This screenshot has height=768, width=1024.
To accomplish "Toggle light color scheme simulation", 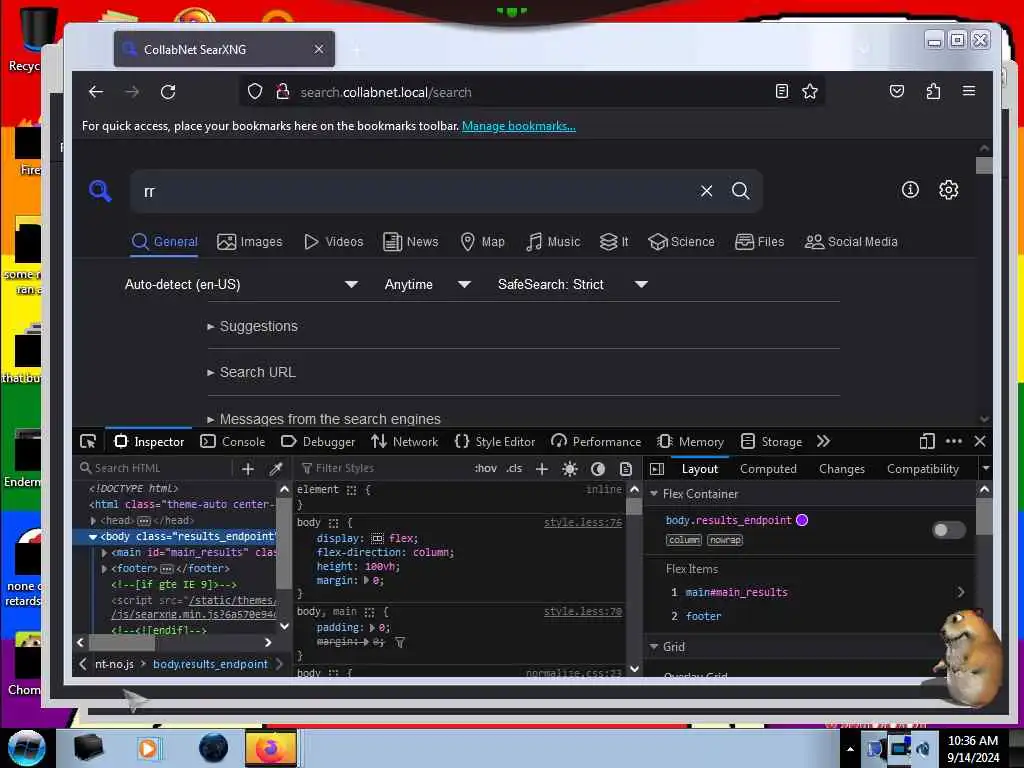I will click(569, 468).
